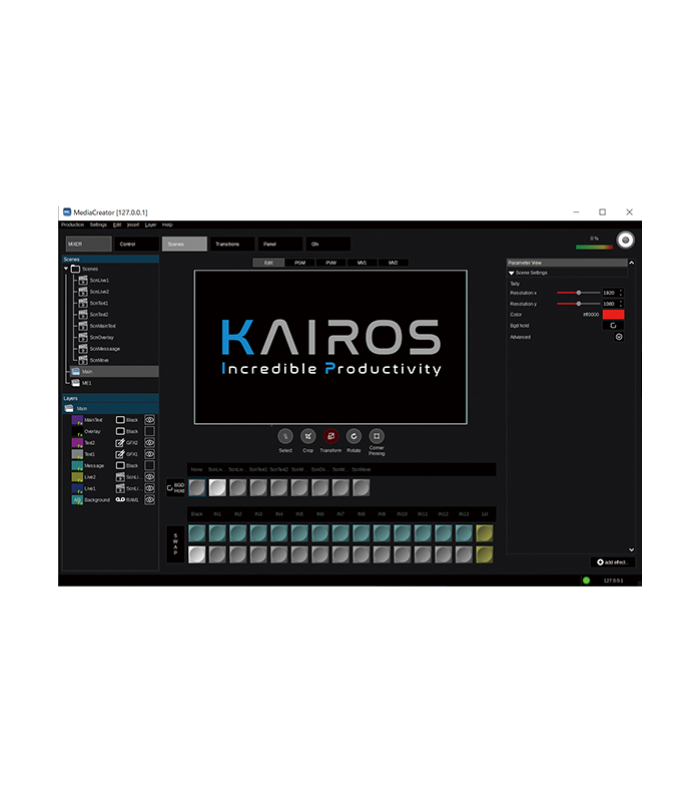The image size is (700, 800).
Task: Select the ScnMessage scene in tree
Action: coord(105,348)
